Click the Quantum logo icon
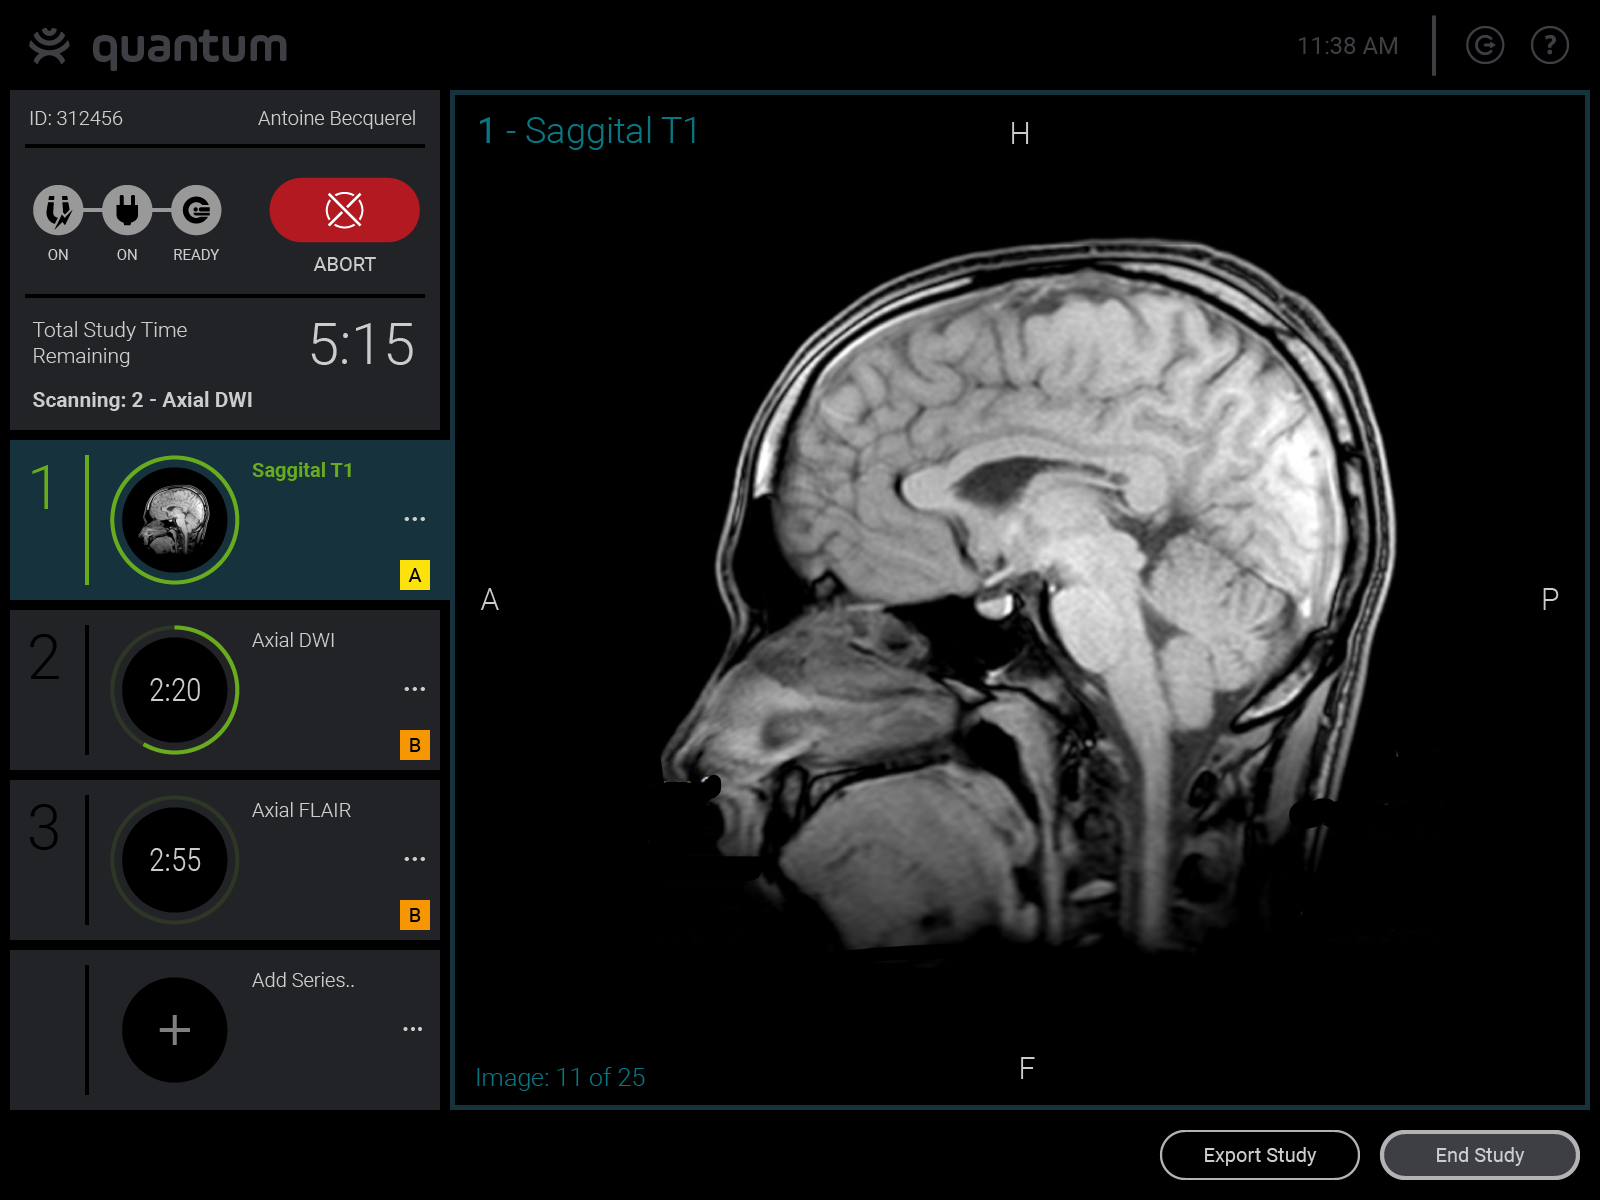The width and height of the screenshot is (1600, 1200). click(49, 46)
